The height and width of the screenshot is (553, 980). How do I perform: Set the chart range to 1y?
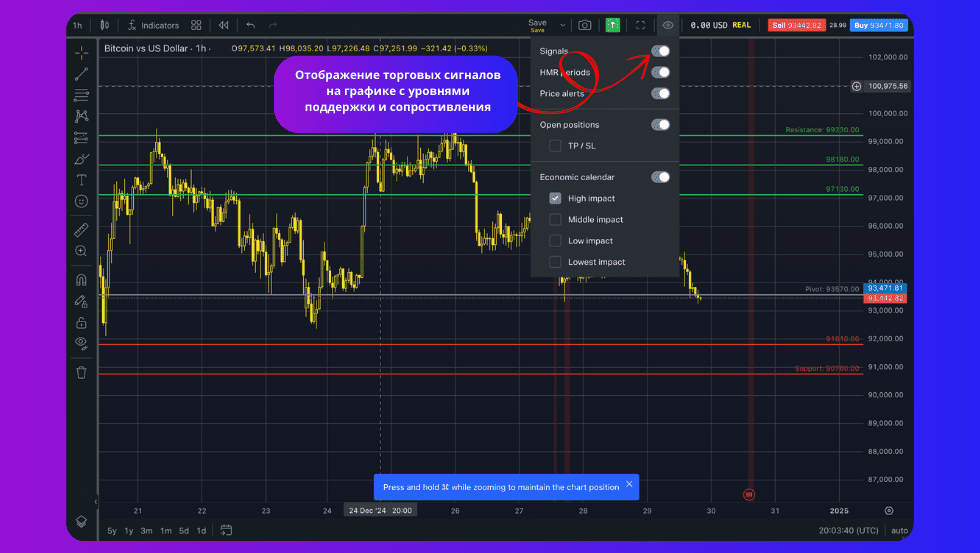129,531
